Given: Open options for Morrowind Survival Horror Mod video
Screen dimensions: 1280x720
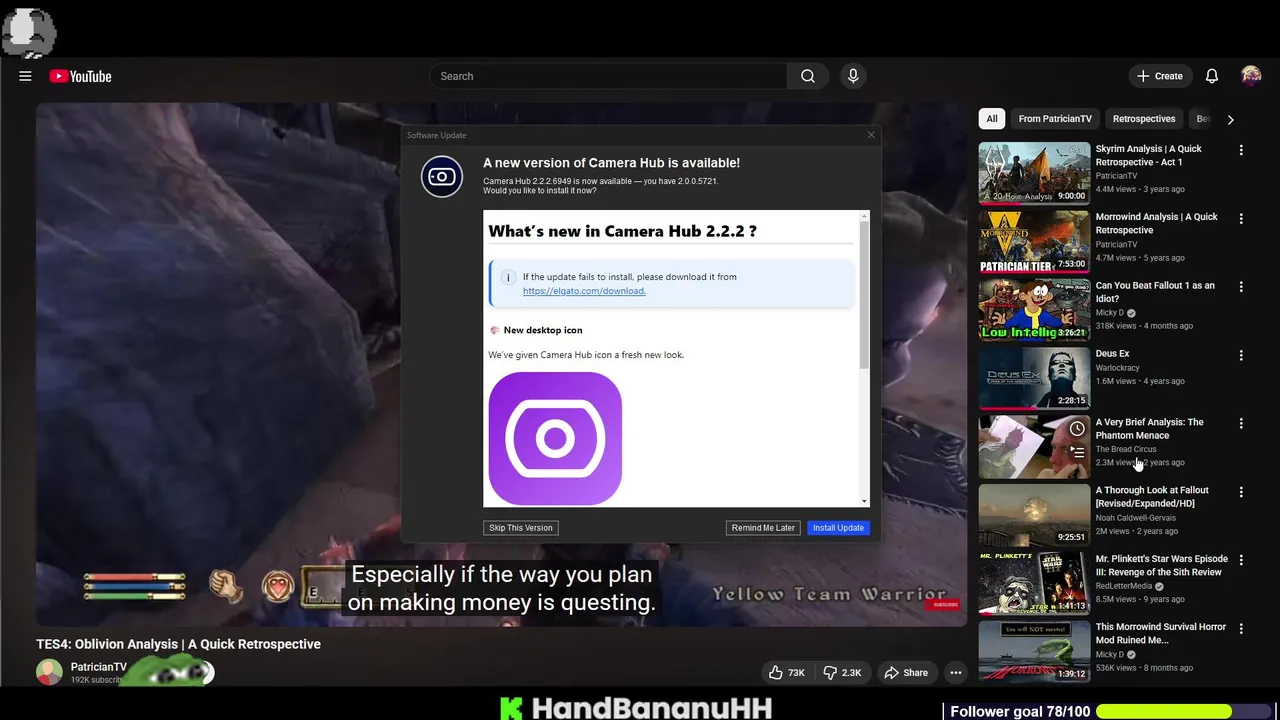Looking at the screenshot, I should (1241, 629).
